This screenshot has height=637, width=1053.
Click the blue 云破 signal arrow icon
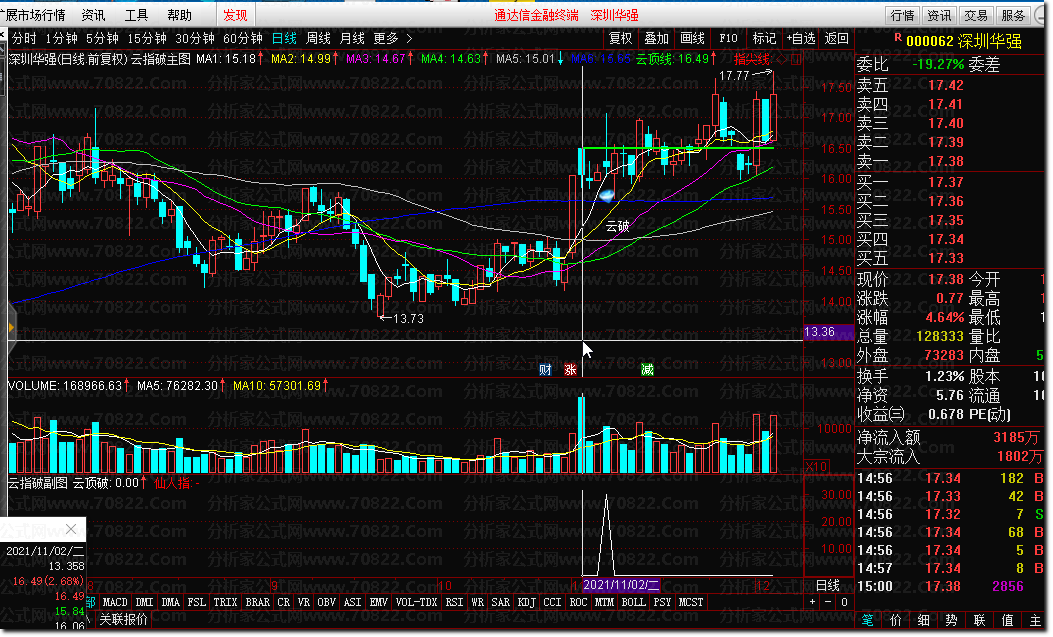(606, 196)
